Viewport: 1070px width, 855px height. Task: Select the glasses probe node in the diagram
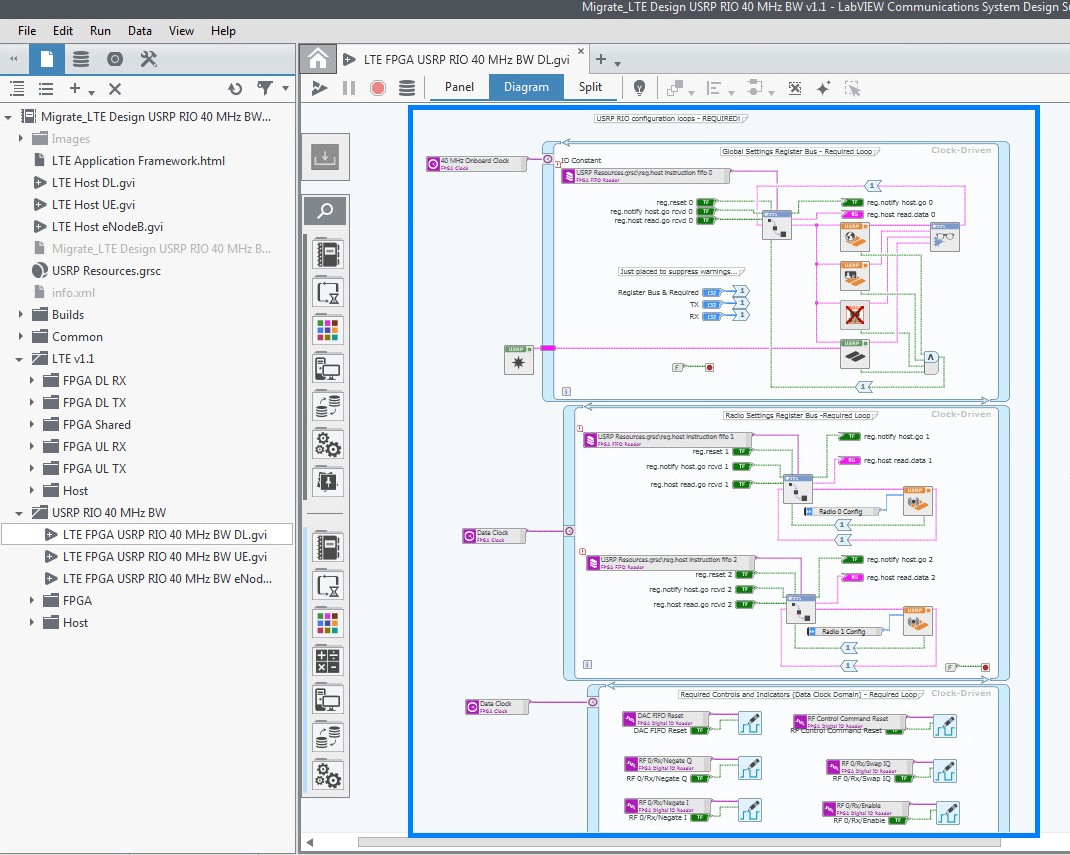945,237
